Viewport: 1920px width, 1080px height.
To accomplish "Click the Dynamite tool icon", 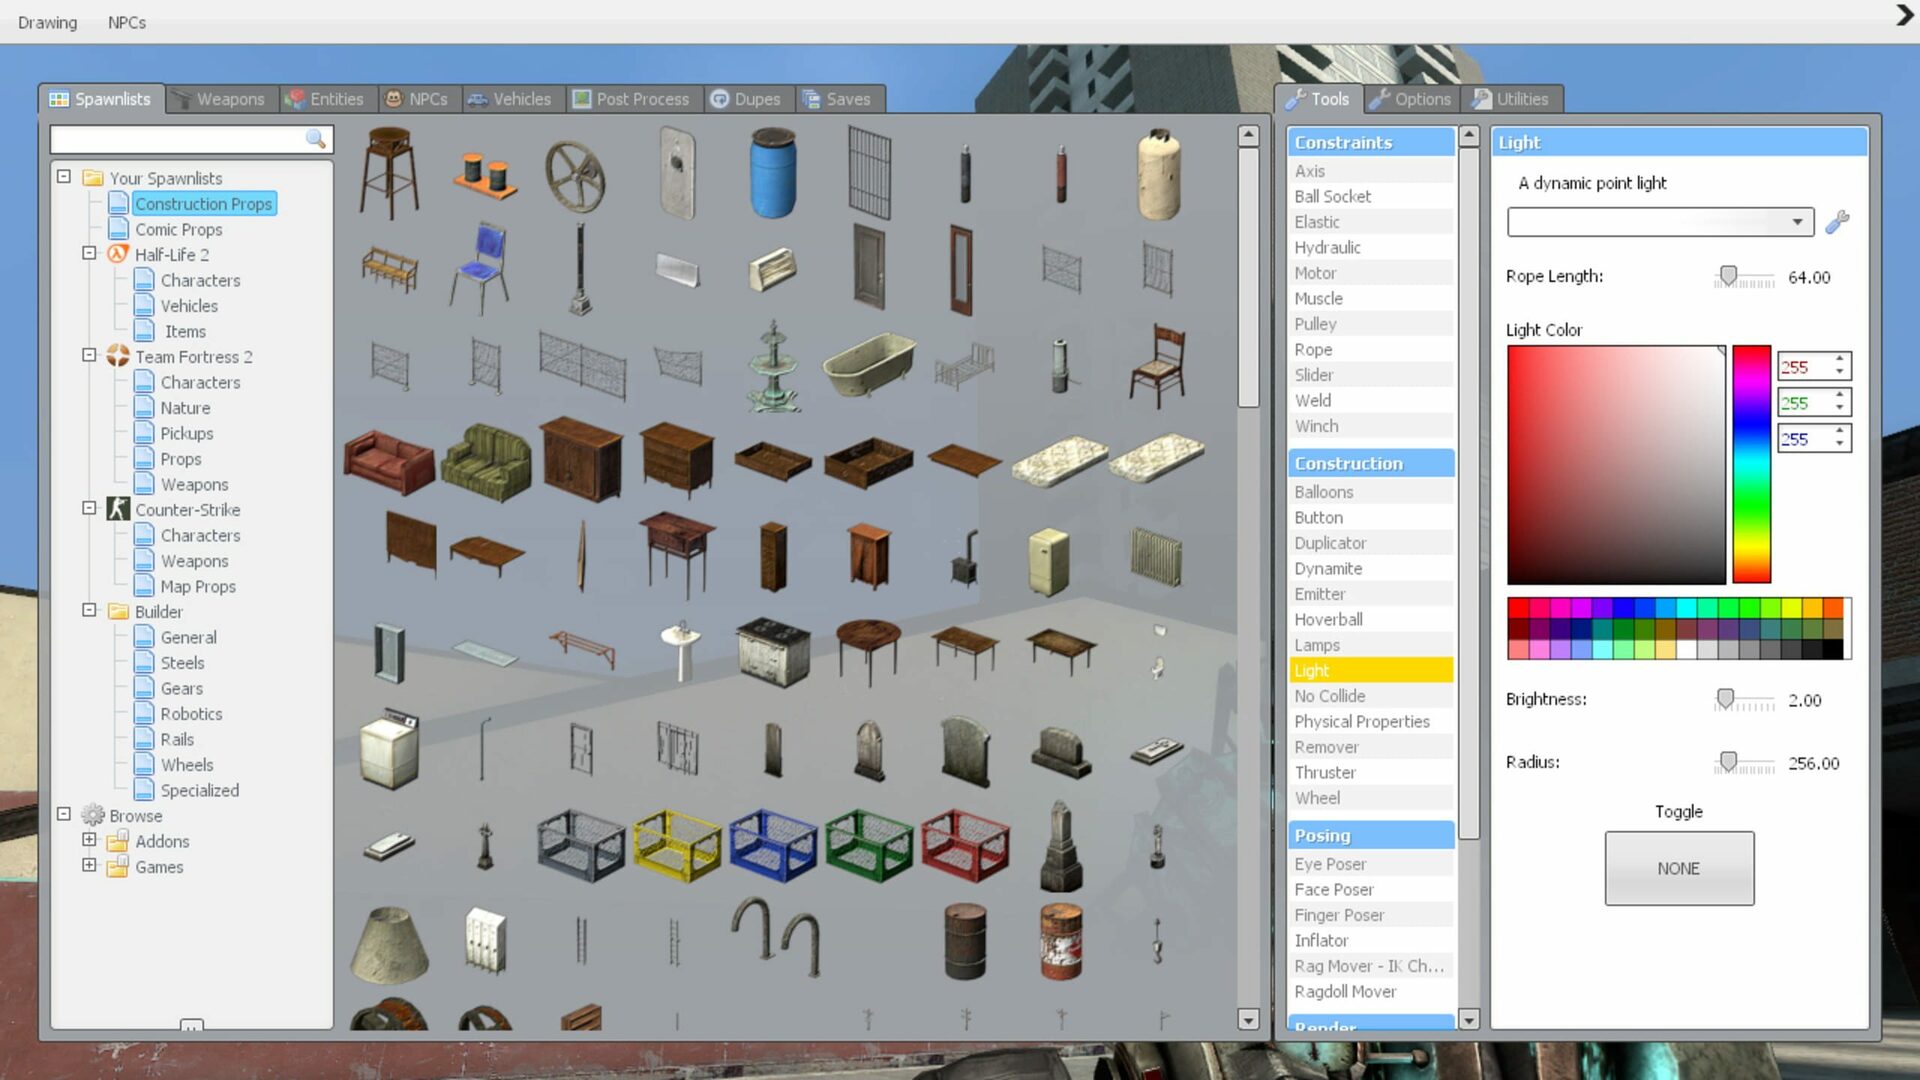I will [x=1327, y=567].
